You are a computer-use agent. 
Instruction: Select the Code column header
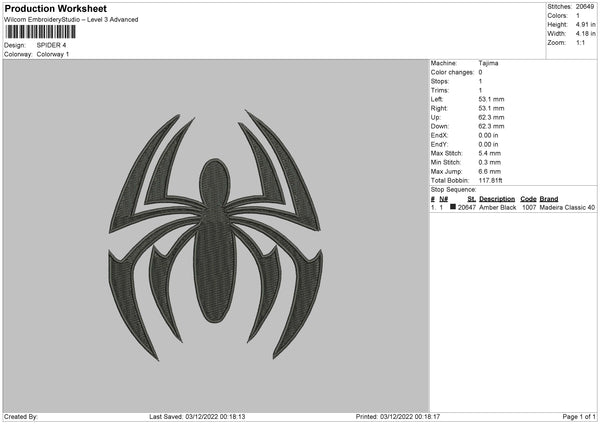[528, 199]
